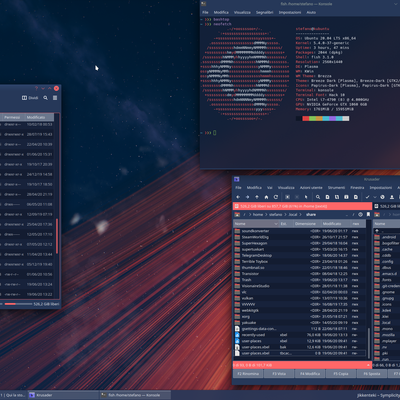Click the vertical scrollbar of the Dolphin list
The height and width of the screenshot is (400, 400).
pos(57,235)
